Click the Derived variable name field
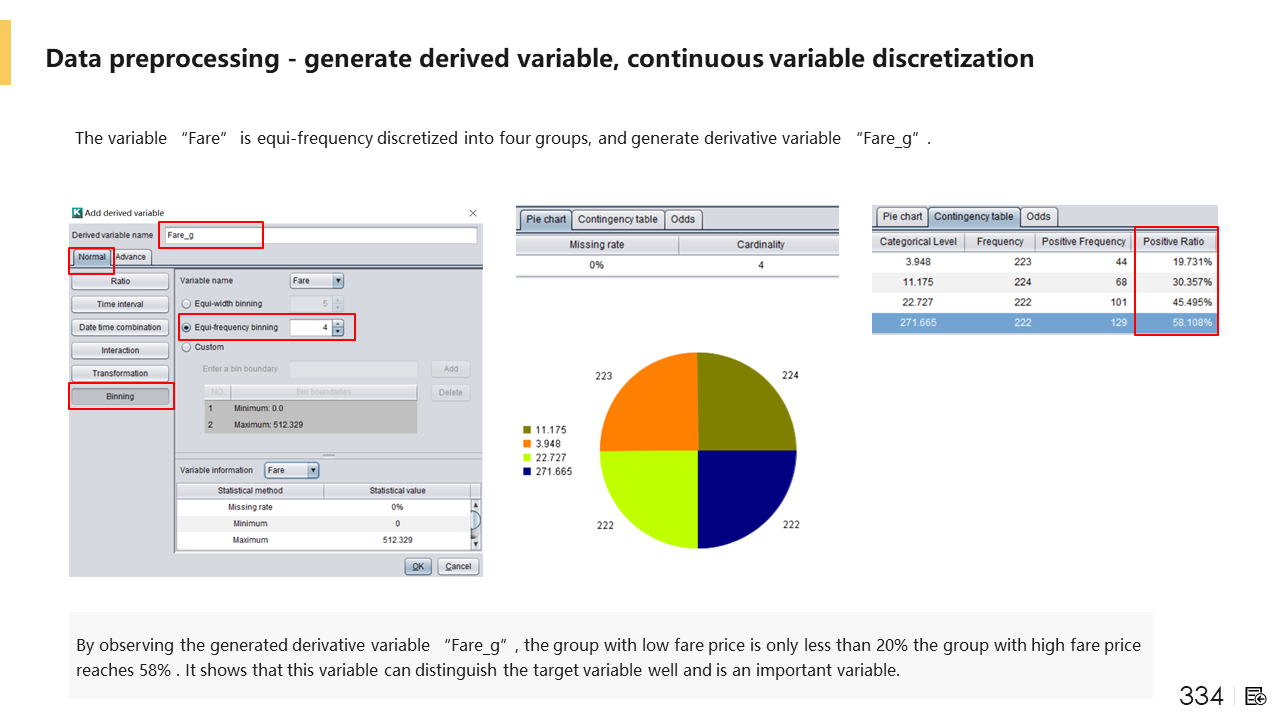 tap(320, 235)
